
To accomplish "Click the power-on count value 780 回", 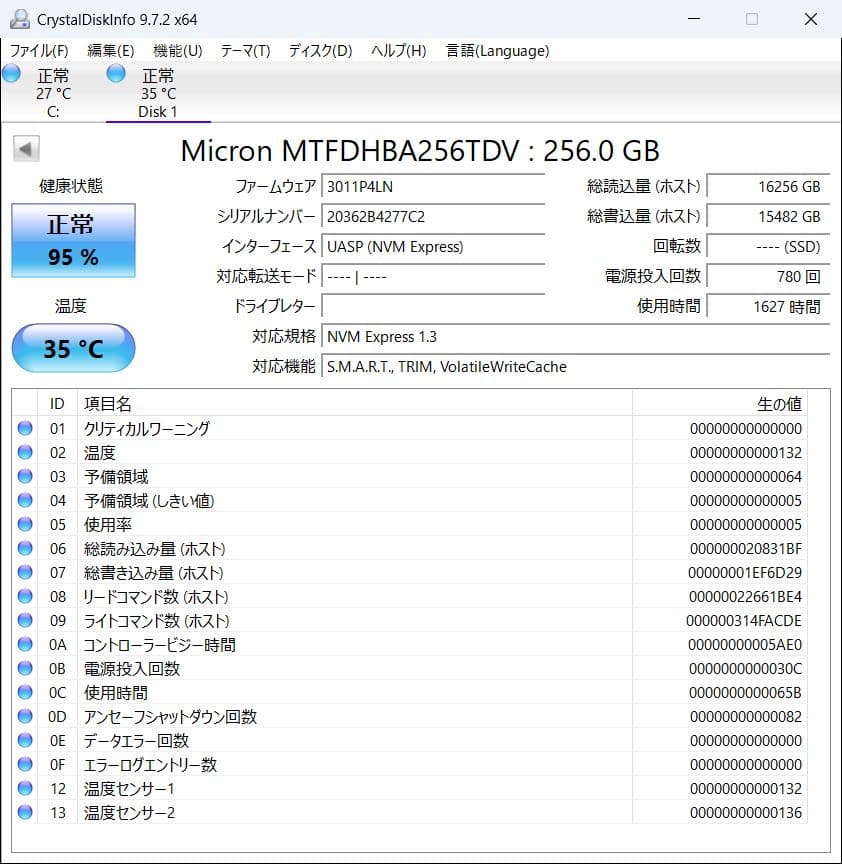I will click(768, 276).
